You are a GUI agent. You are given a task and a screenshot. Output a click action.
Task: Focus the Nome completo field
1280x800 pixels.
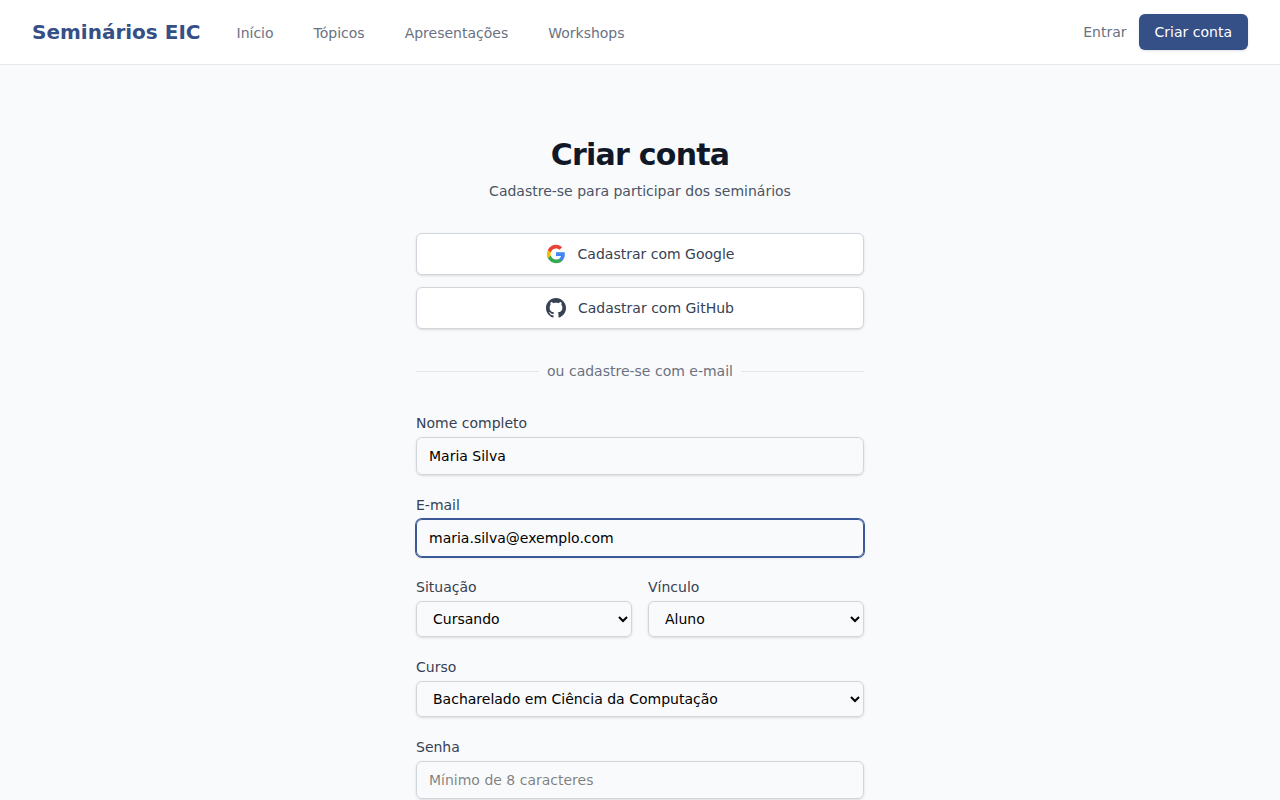point(640,456)
